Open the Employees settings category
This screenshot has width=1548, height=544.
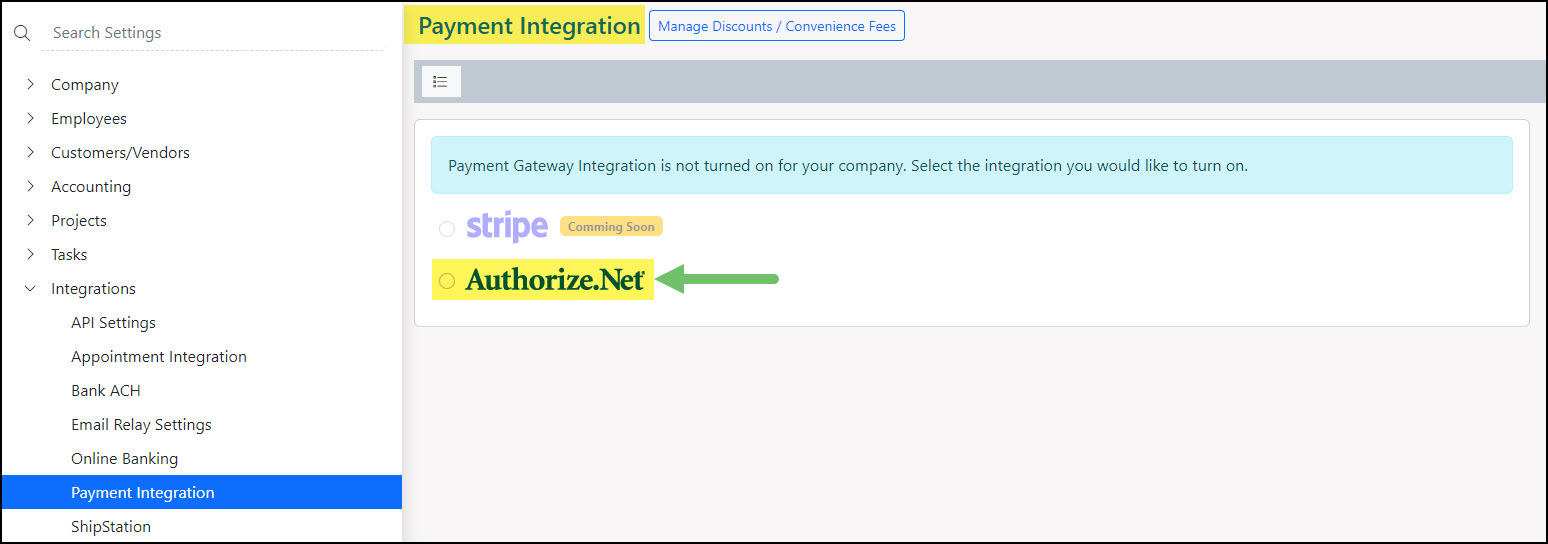point(89,119)
